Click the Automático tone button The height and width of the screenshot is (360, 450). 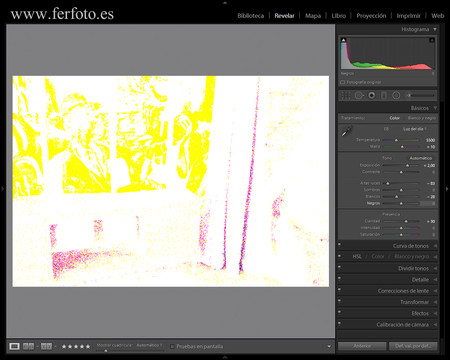point(421,158)
